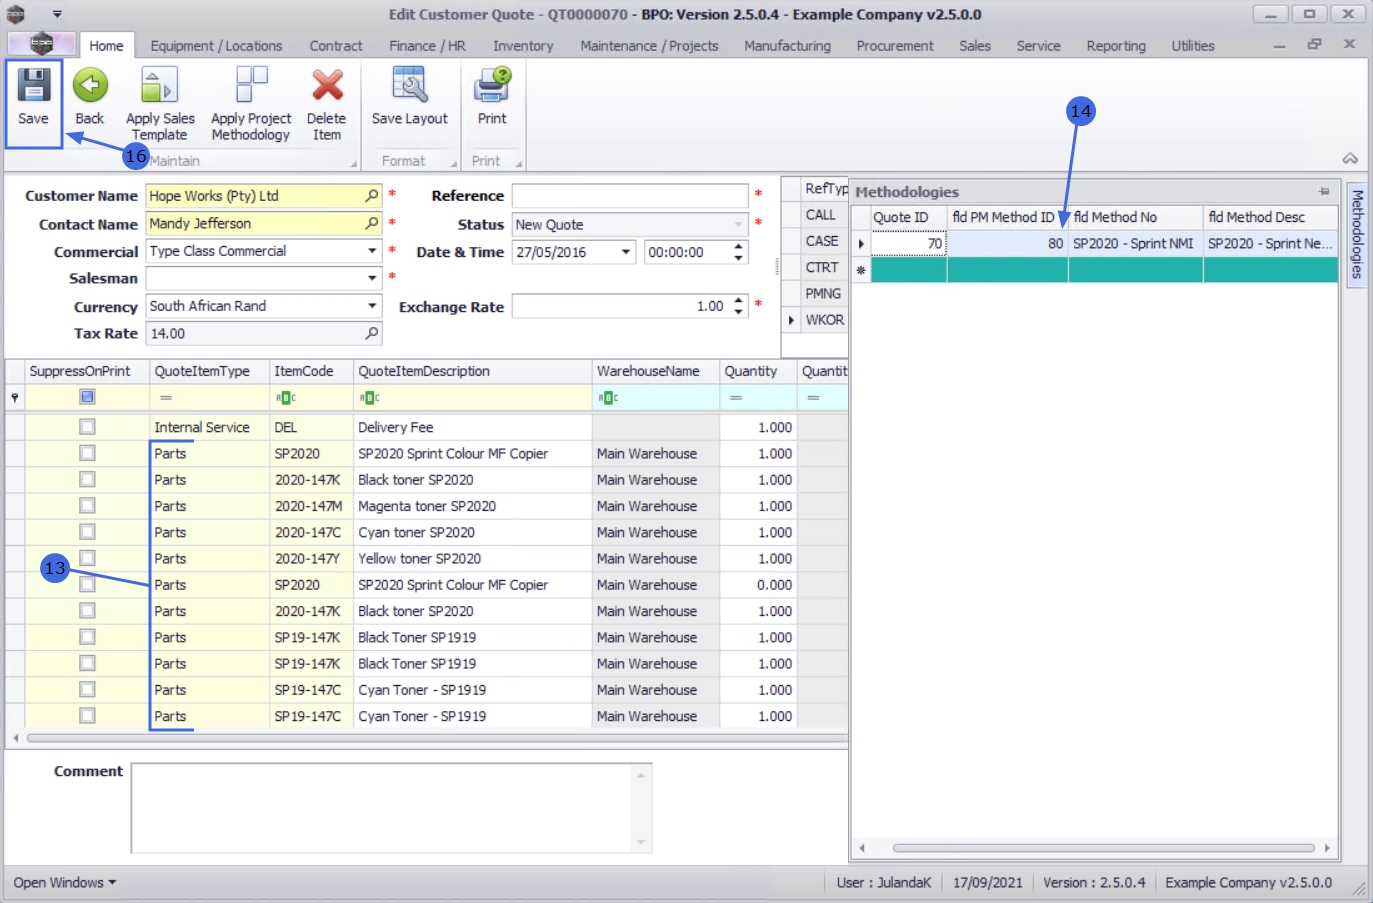
Task: Open the Status dropdown
Action: [x=739, y=225]
